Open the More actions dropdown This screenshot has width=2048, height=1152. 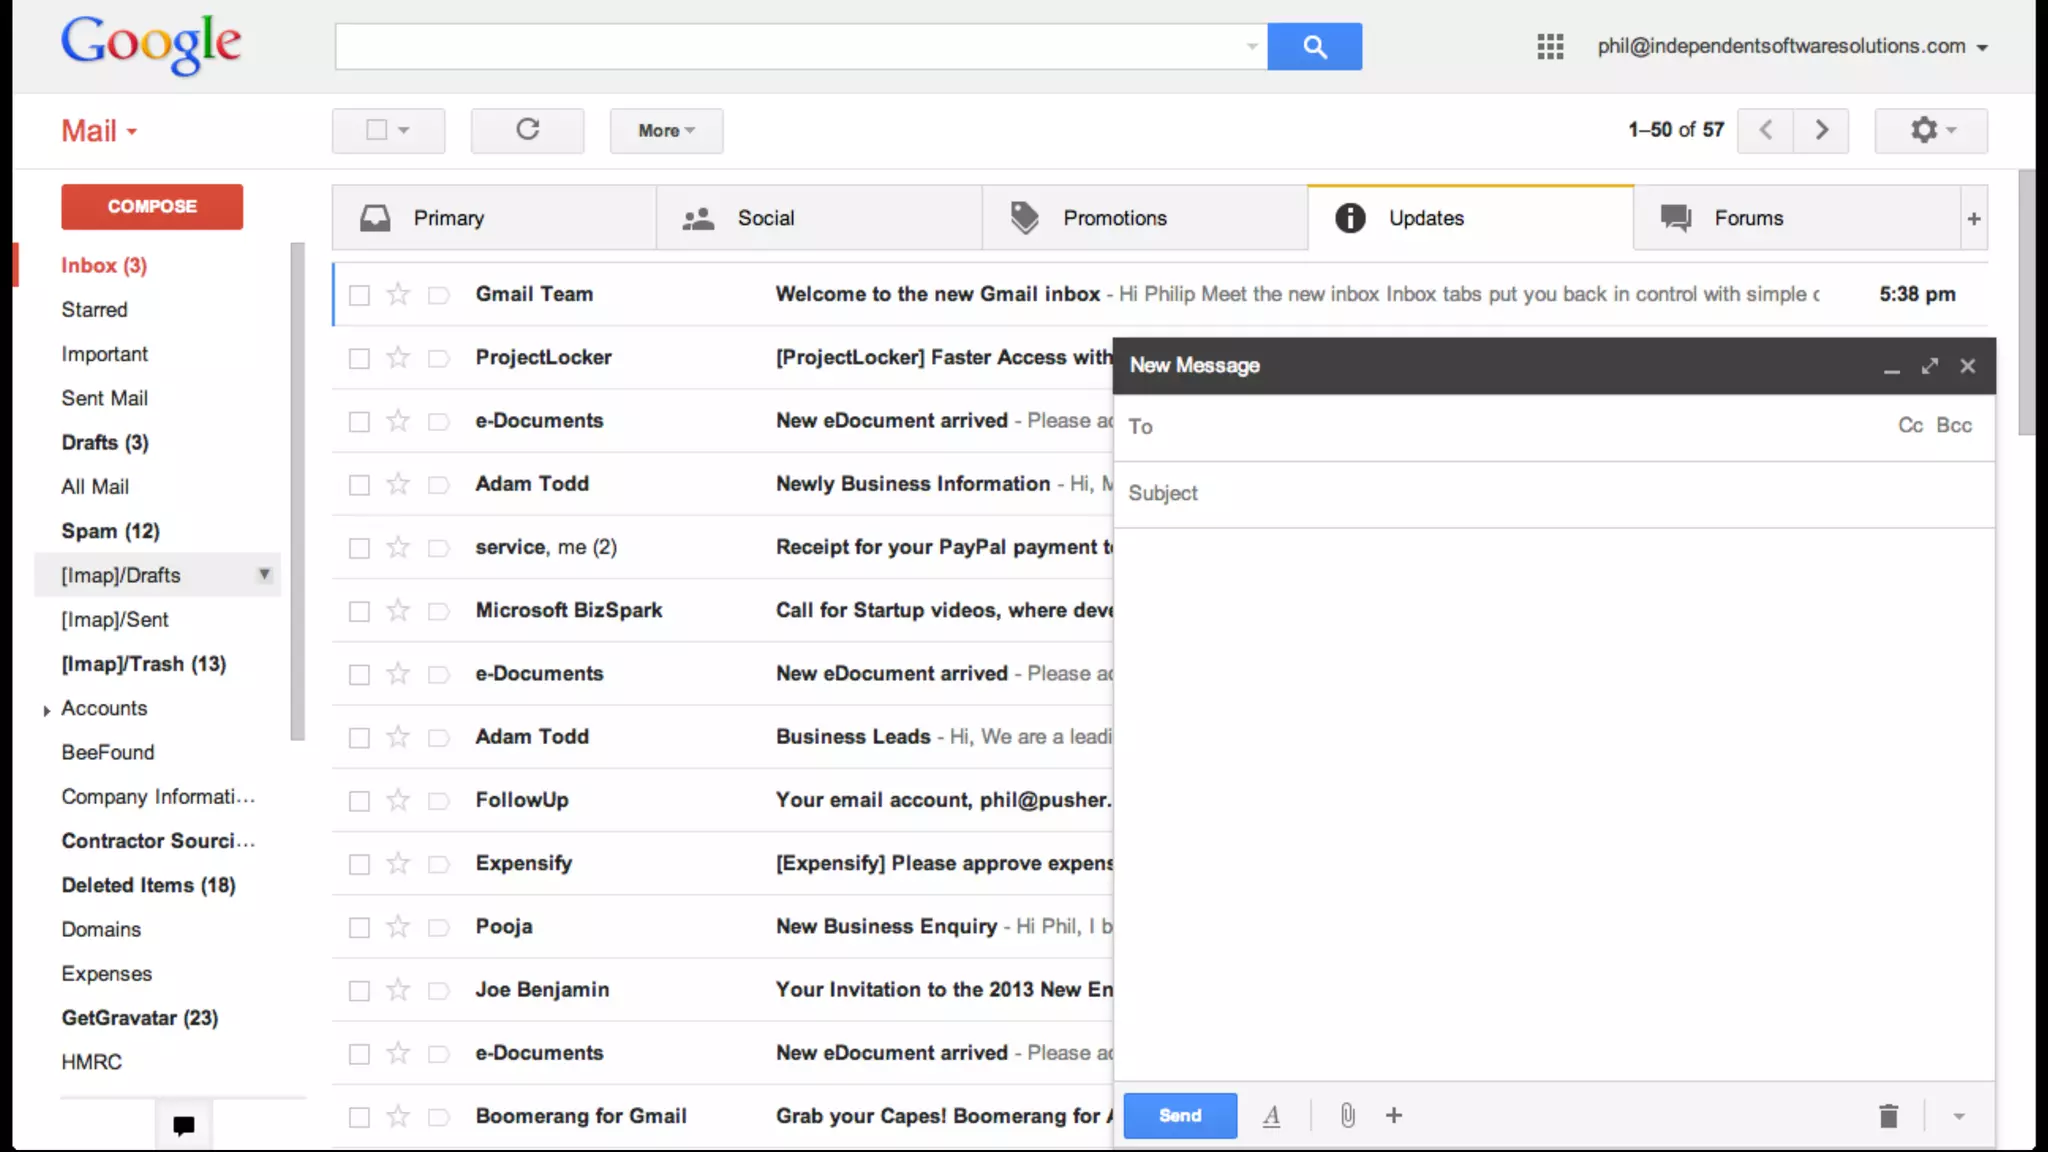(666, 130)
